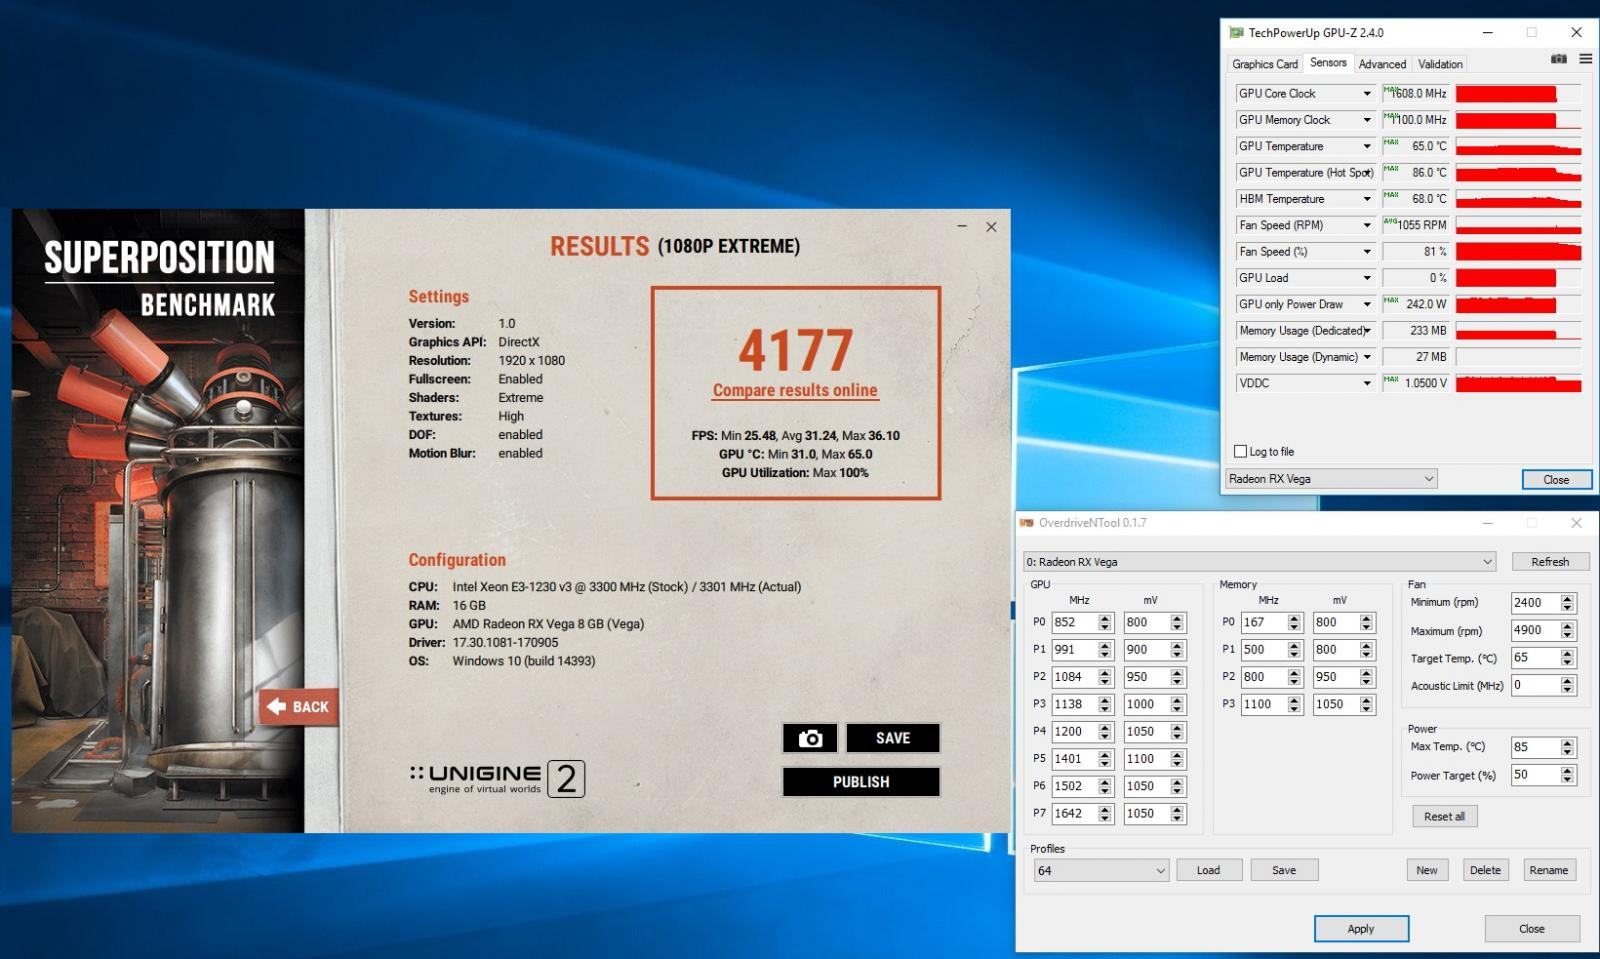Click the OverdriveNTool title bar icon
The image size is (1600, 959).
1026,522
